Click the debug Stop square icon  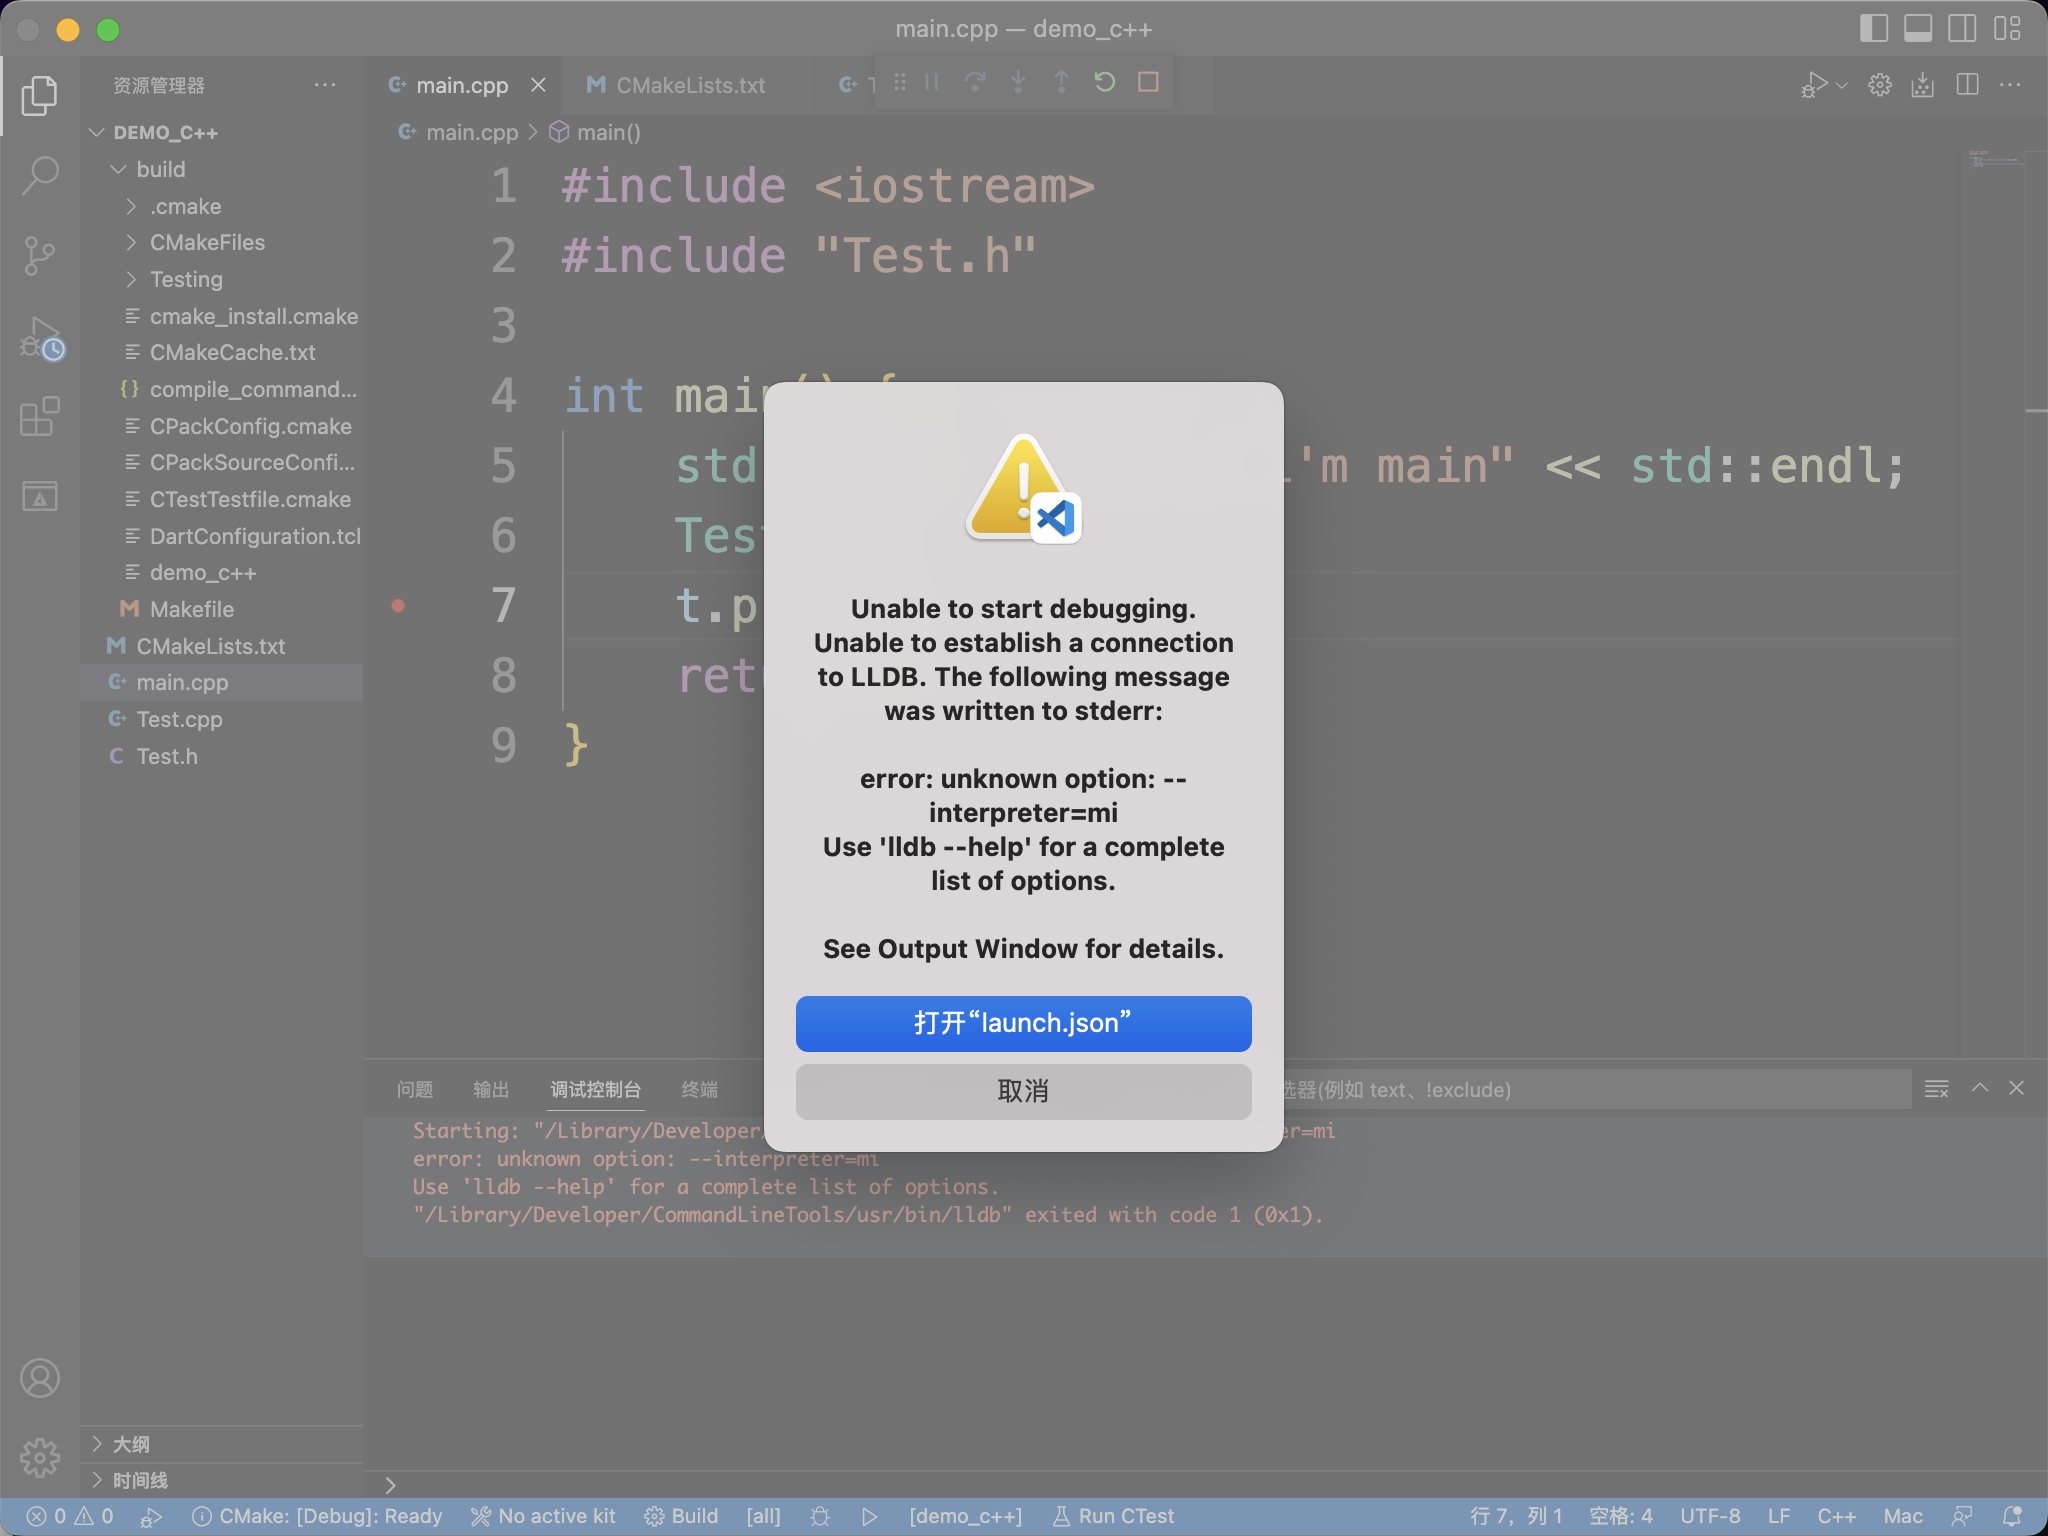tap(1148, 82)
